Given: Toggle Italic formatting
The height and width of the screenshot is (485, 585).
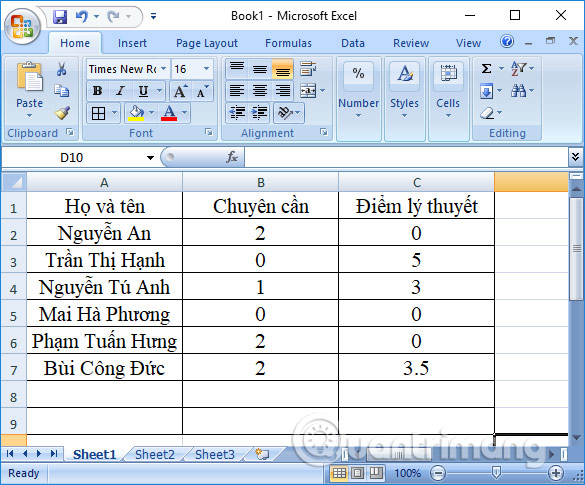Looking at the screenshot, I should [x=120, y=91].
